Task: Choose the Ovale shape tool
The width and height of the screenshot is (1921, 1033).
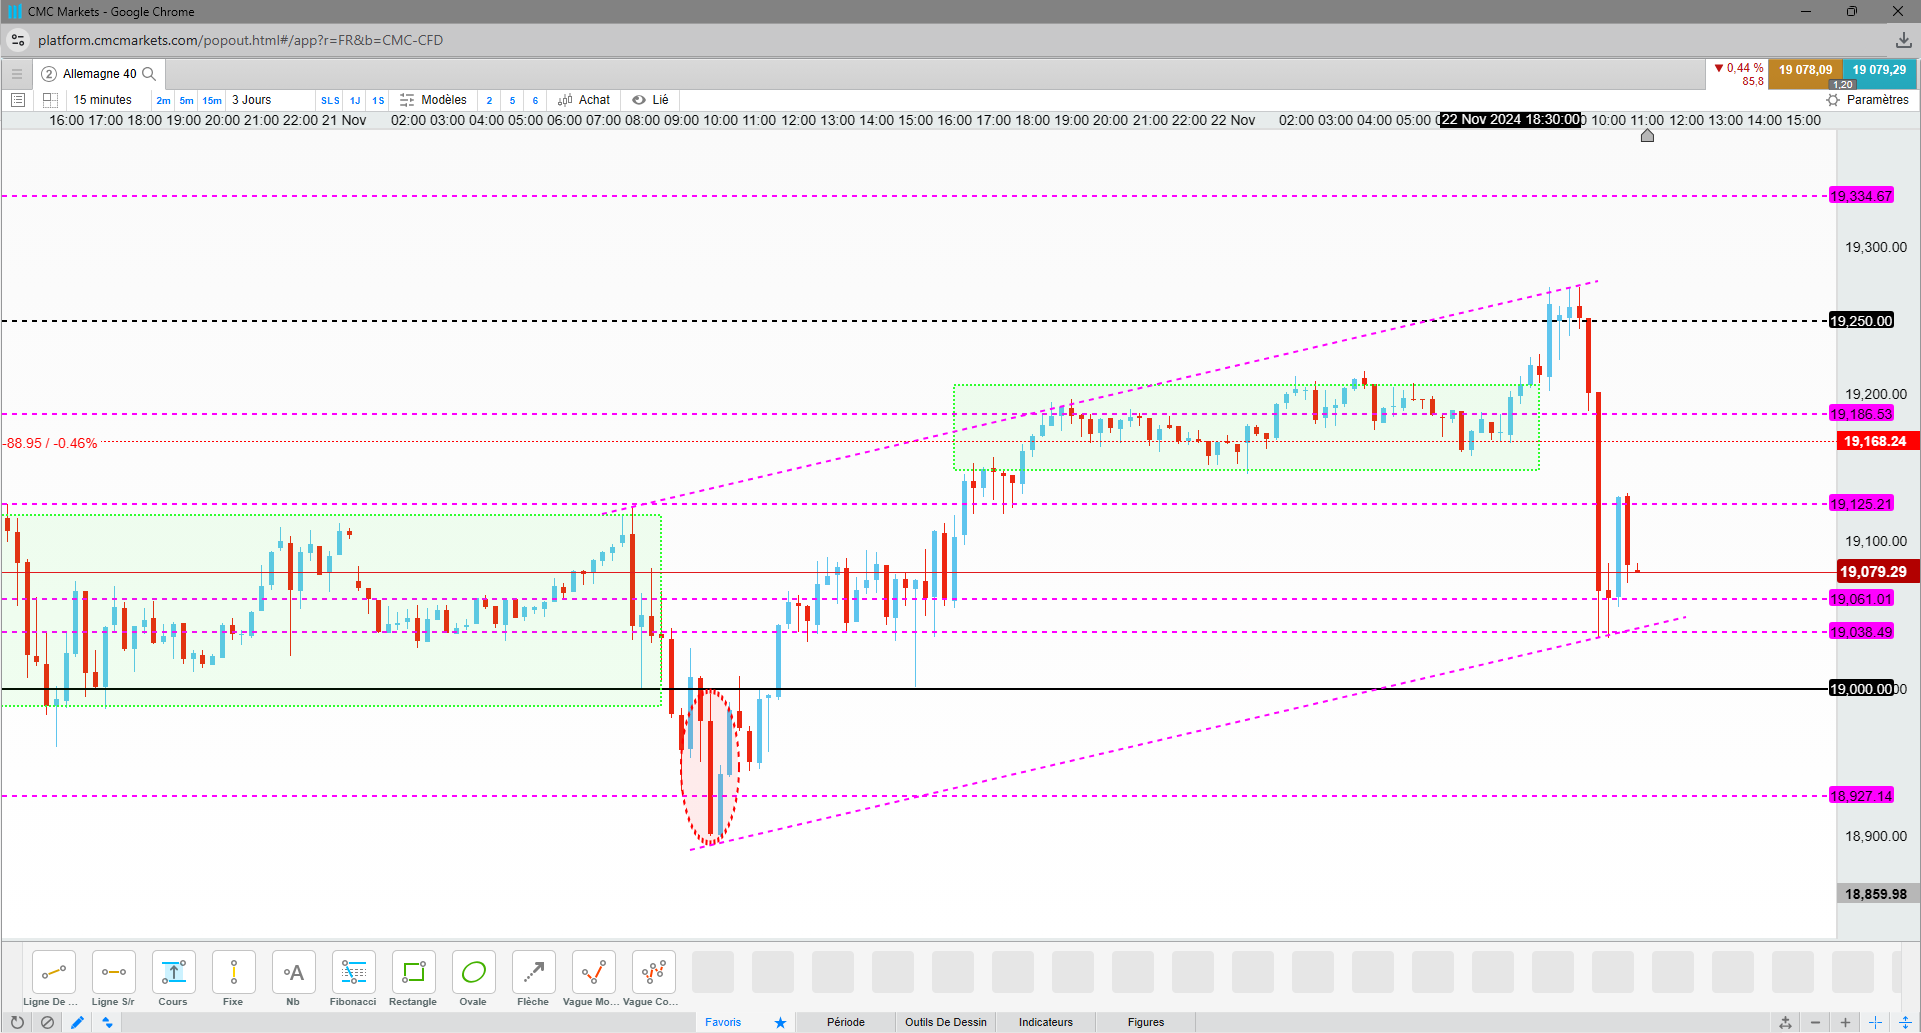Action: [x=474, y=973]
